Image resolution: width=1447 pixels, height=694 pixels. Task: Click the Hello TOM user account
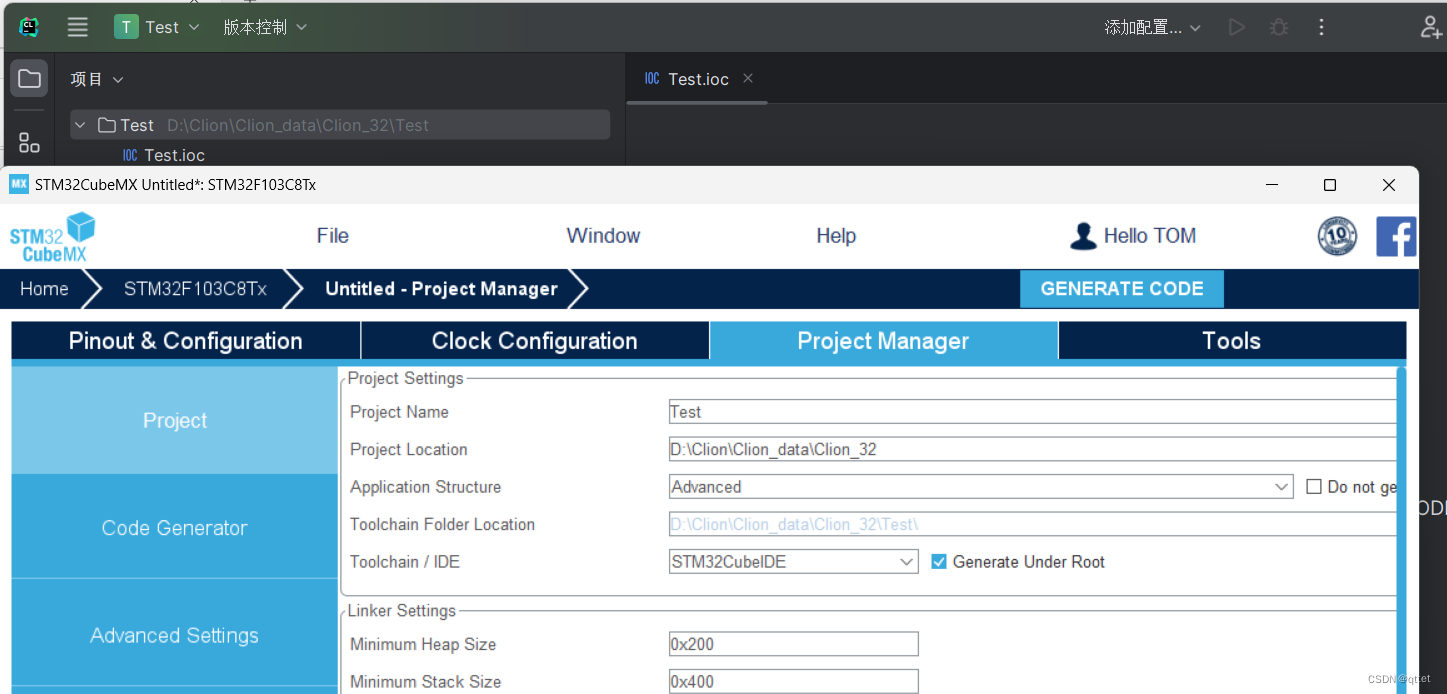click(x=1133, y=236)
